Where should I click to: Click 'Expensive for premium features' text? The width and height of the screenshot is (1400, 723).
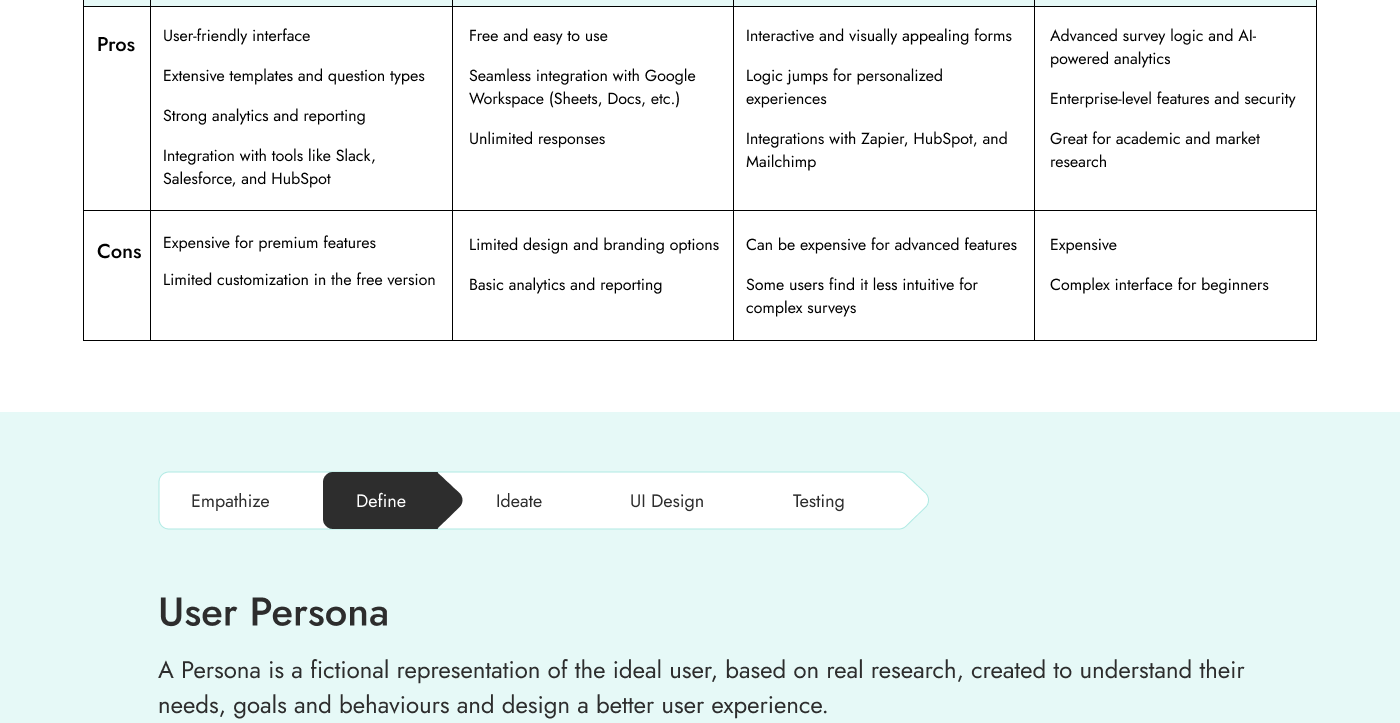point(269,243)
